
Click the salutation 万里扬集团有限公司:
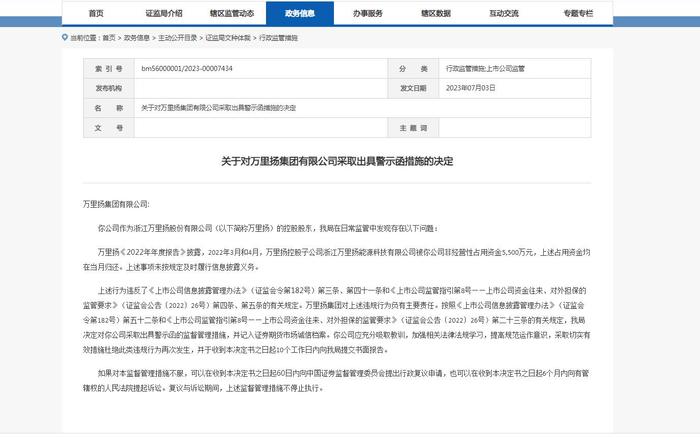(x=116, y=204)
